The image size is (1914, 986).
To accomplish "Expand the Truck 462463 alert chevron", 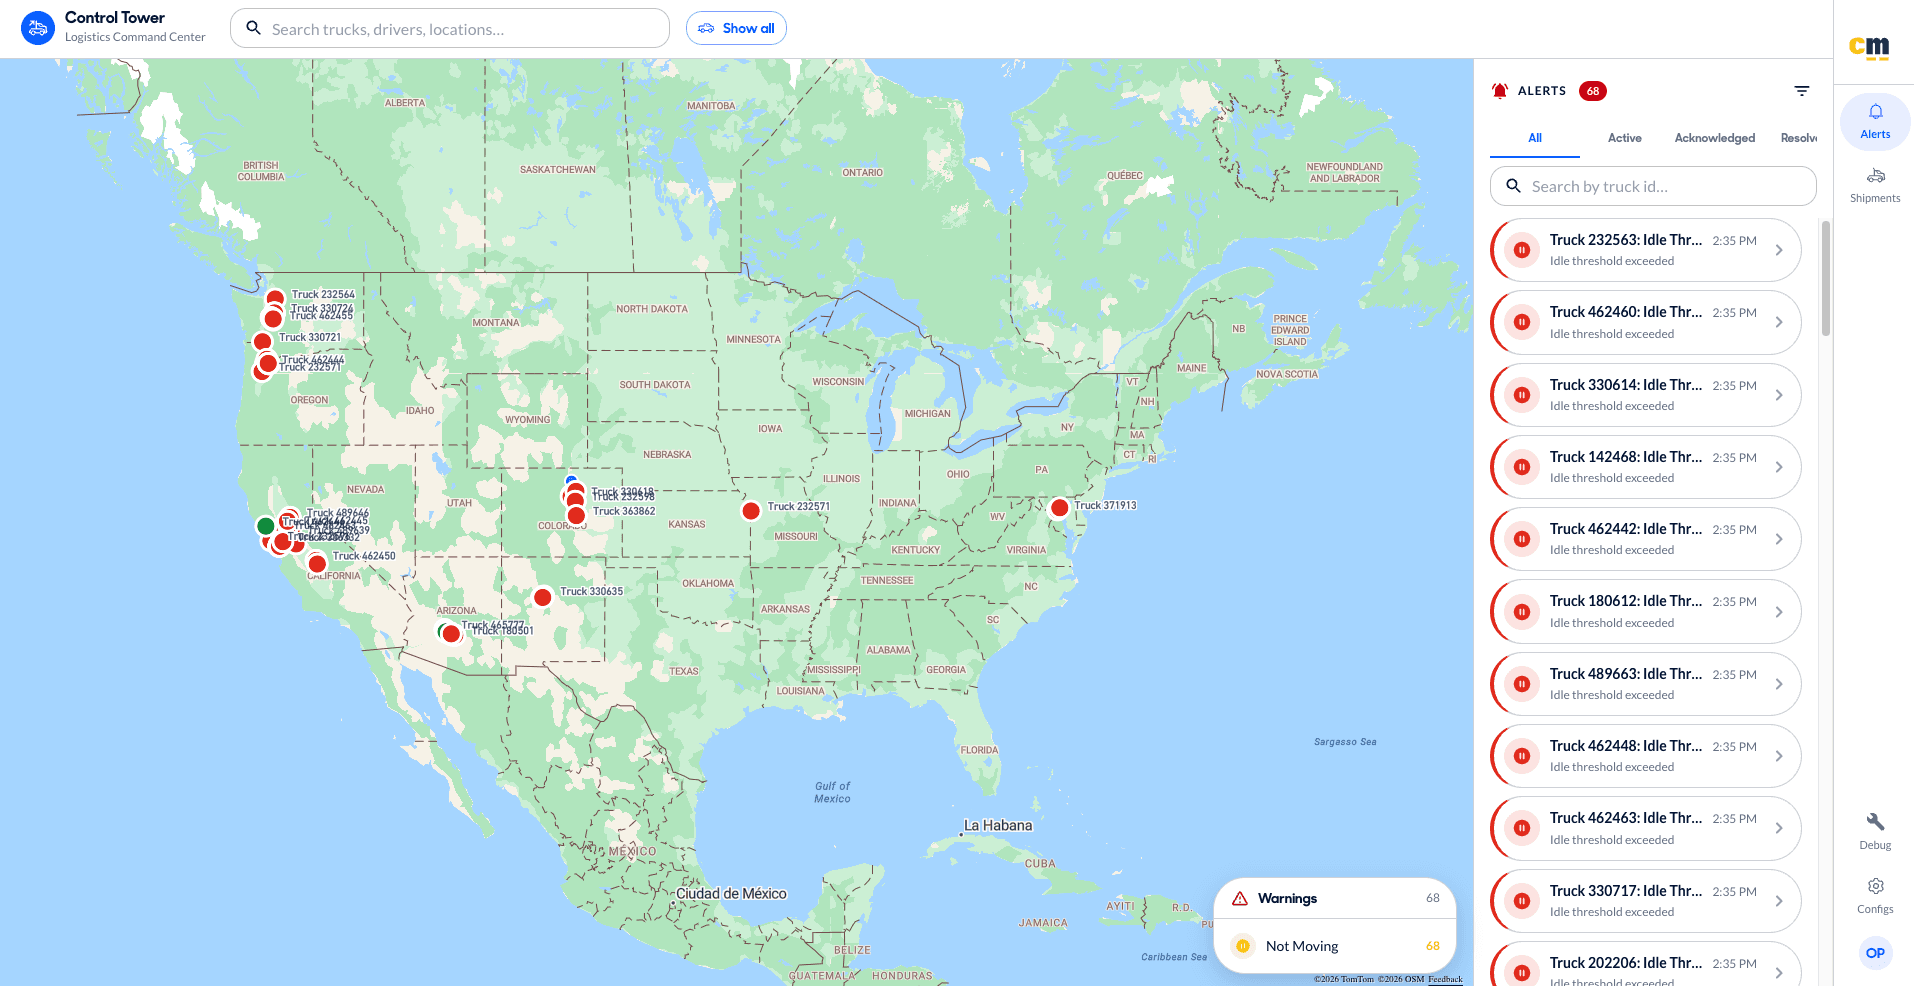I will click(x=1779, y=828).
